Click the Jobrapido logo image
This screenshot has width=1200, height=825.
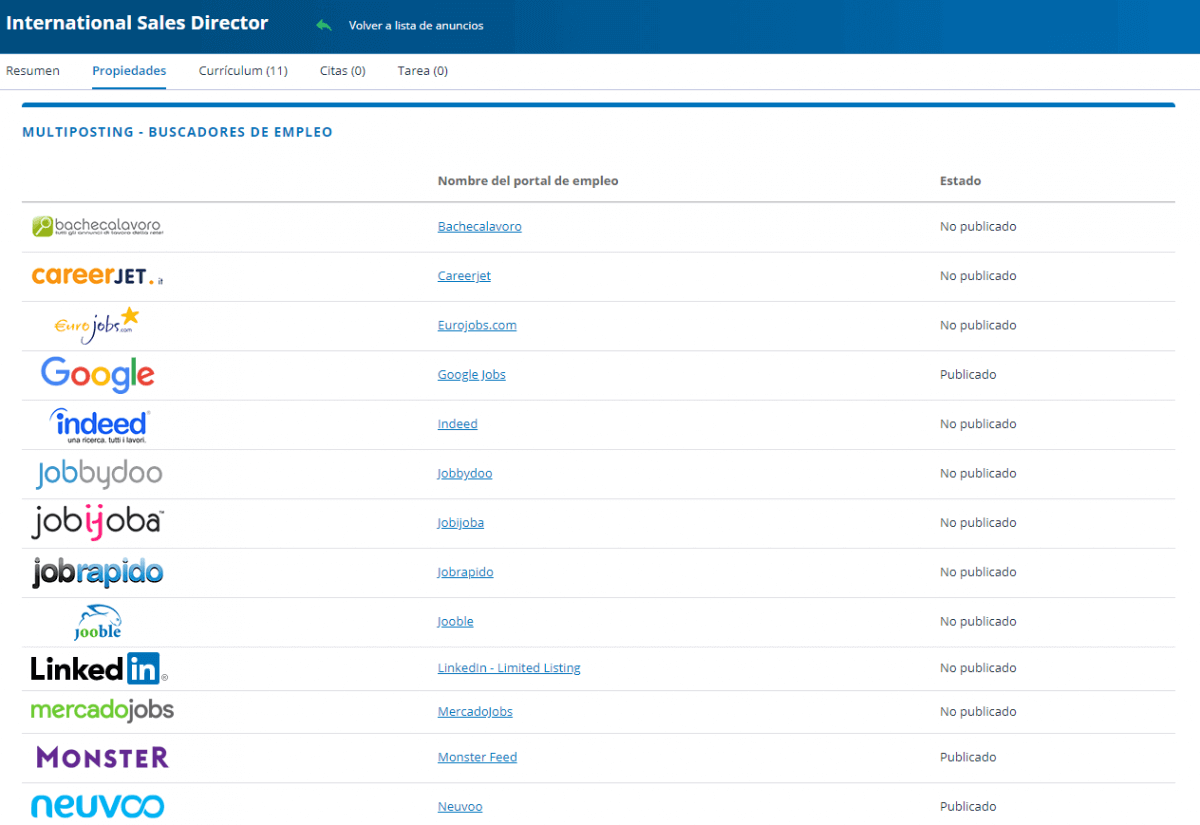[x=97, y=573]
